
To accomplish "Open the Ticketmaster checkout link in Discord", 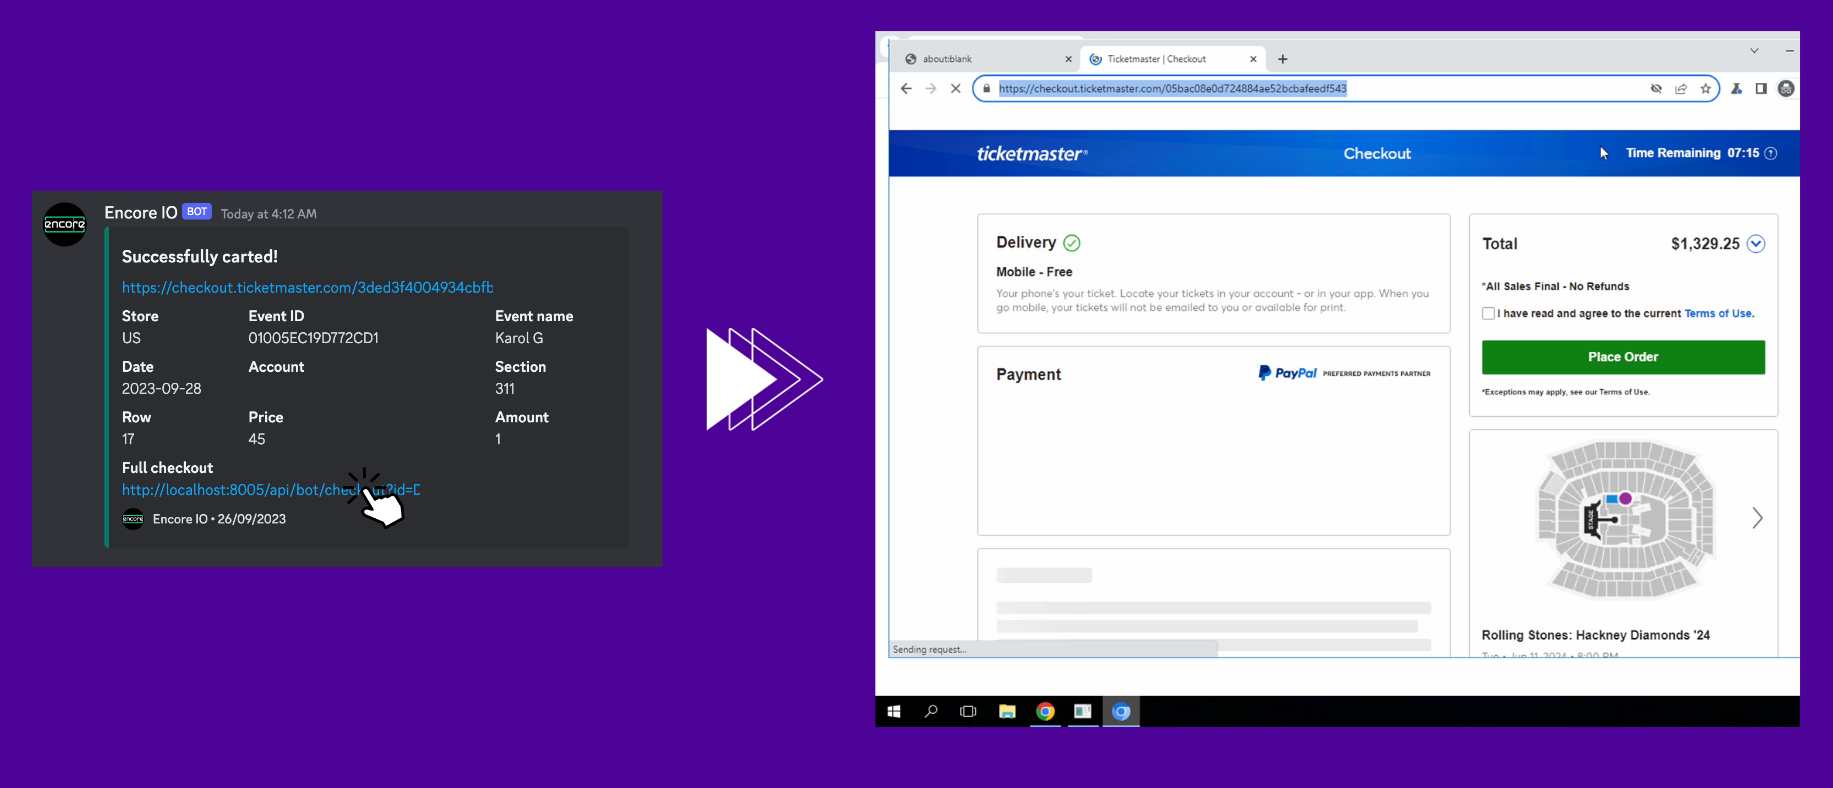I will [x=307, y=288].
